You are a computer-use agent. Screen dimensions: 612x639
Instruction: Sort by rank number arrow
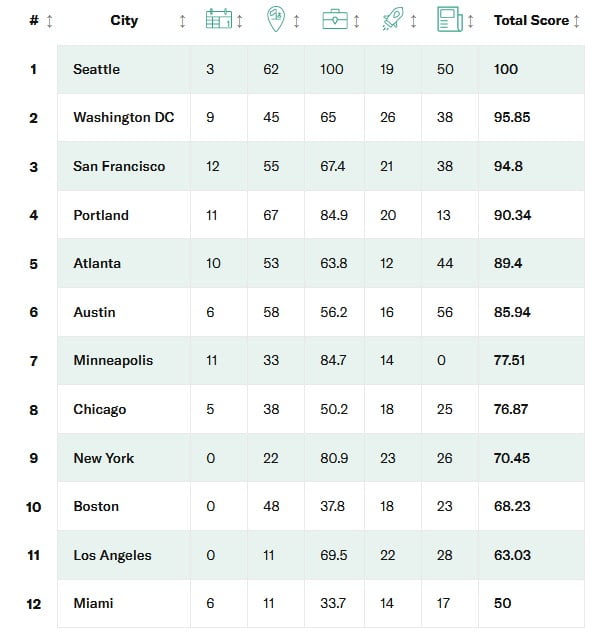point(50,21)
